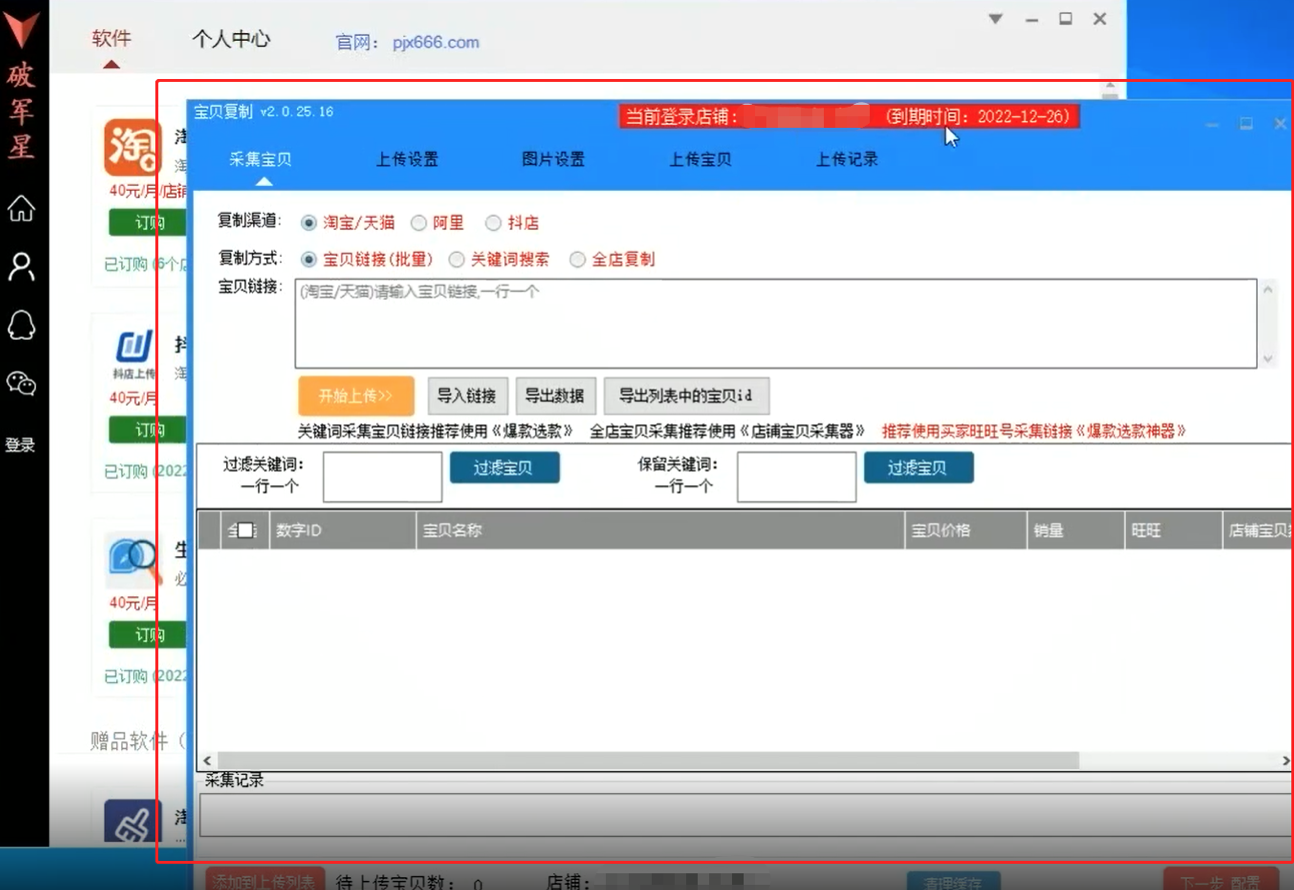Click the WeChat icon in sidebar

21,383
